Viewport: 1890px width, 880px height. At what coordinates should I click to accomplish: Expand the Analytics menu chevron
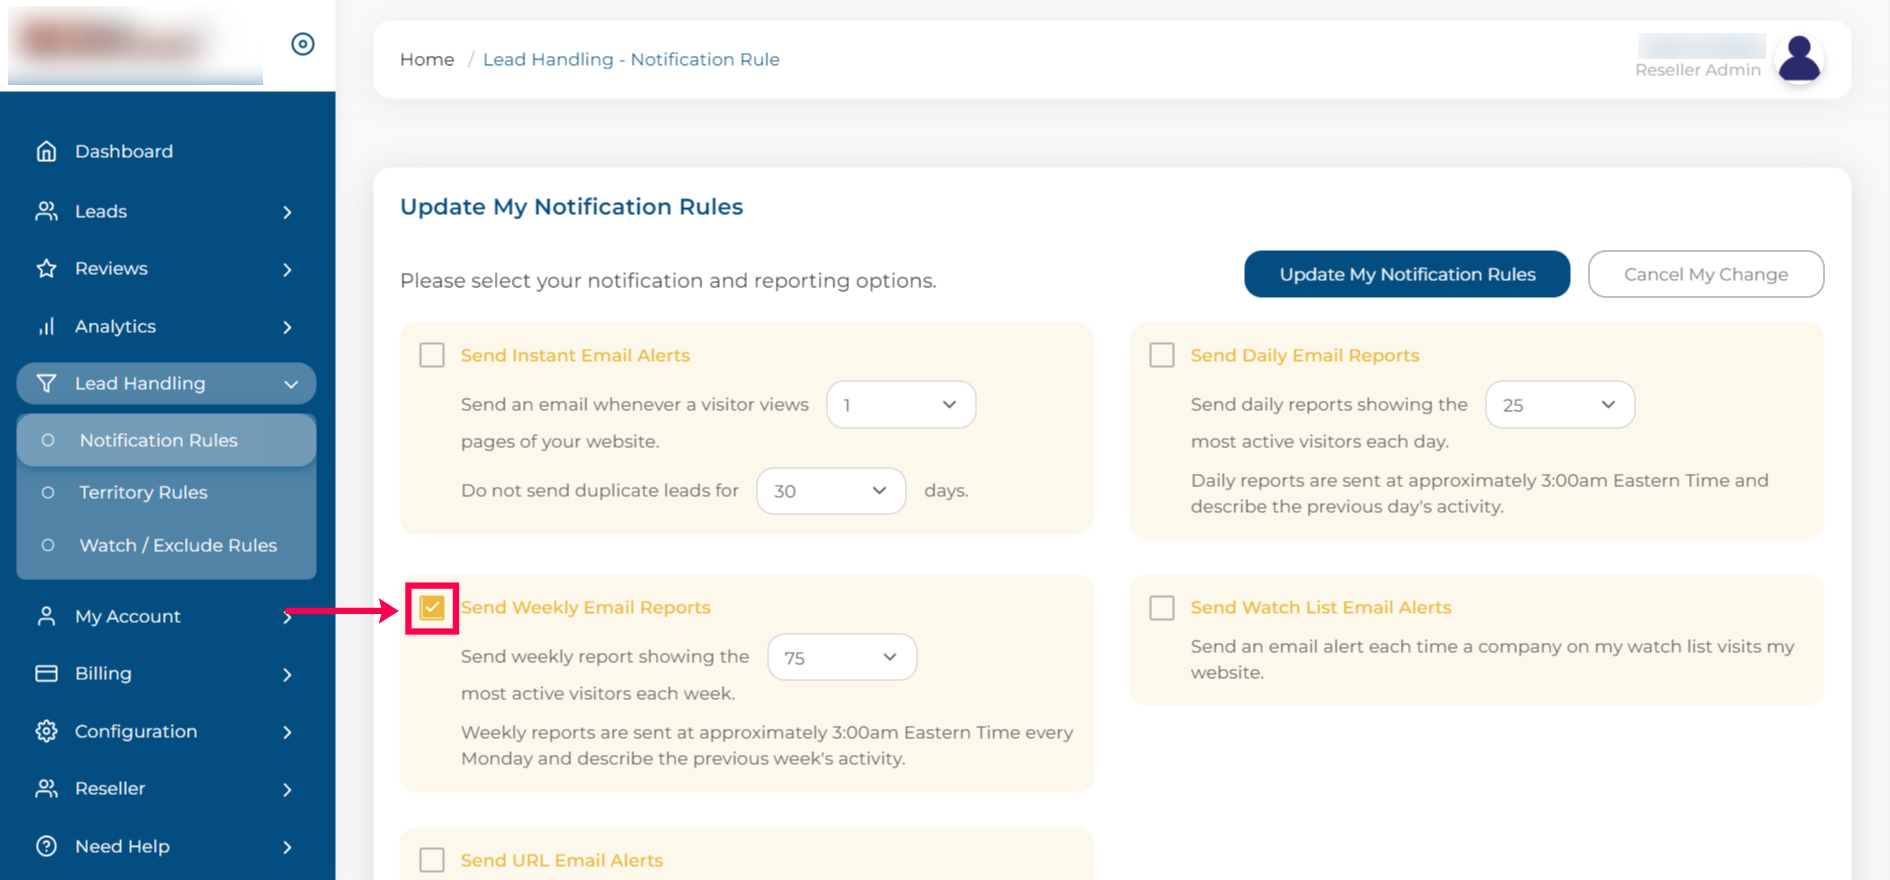[288, 327]
